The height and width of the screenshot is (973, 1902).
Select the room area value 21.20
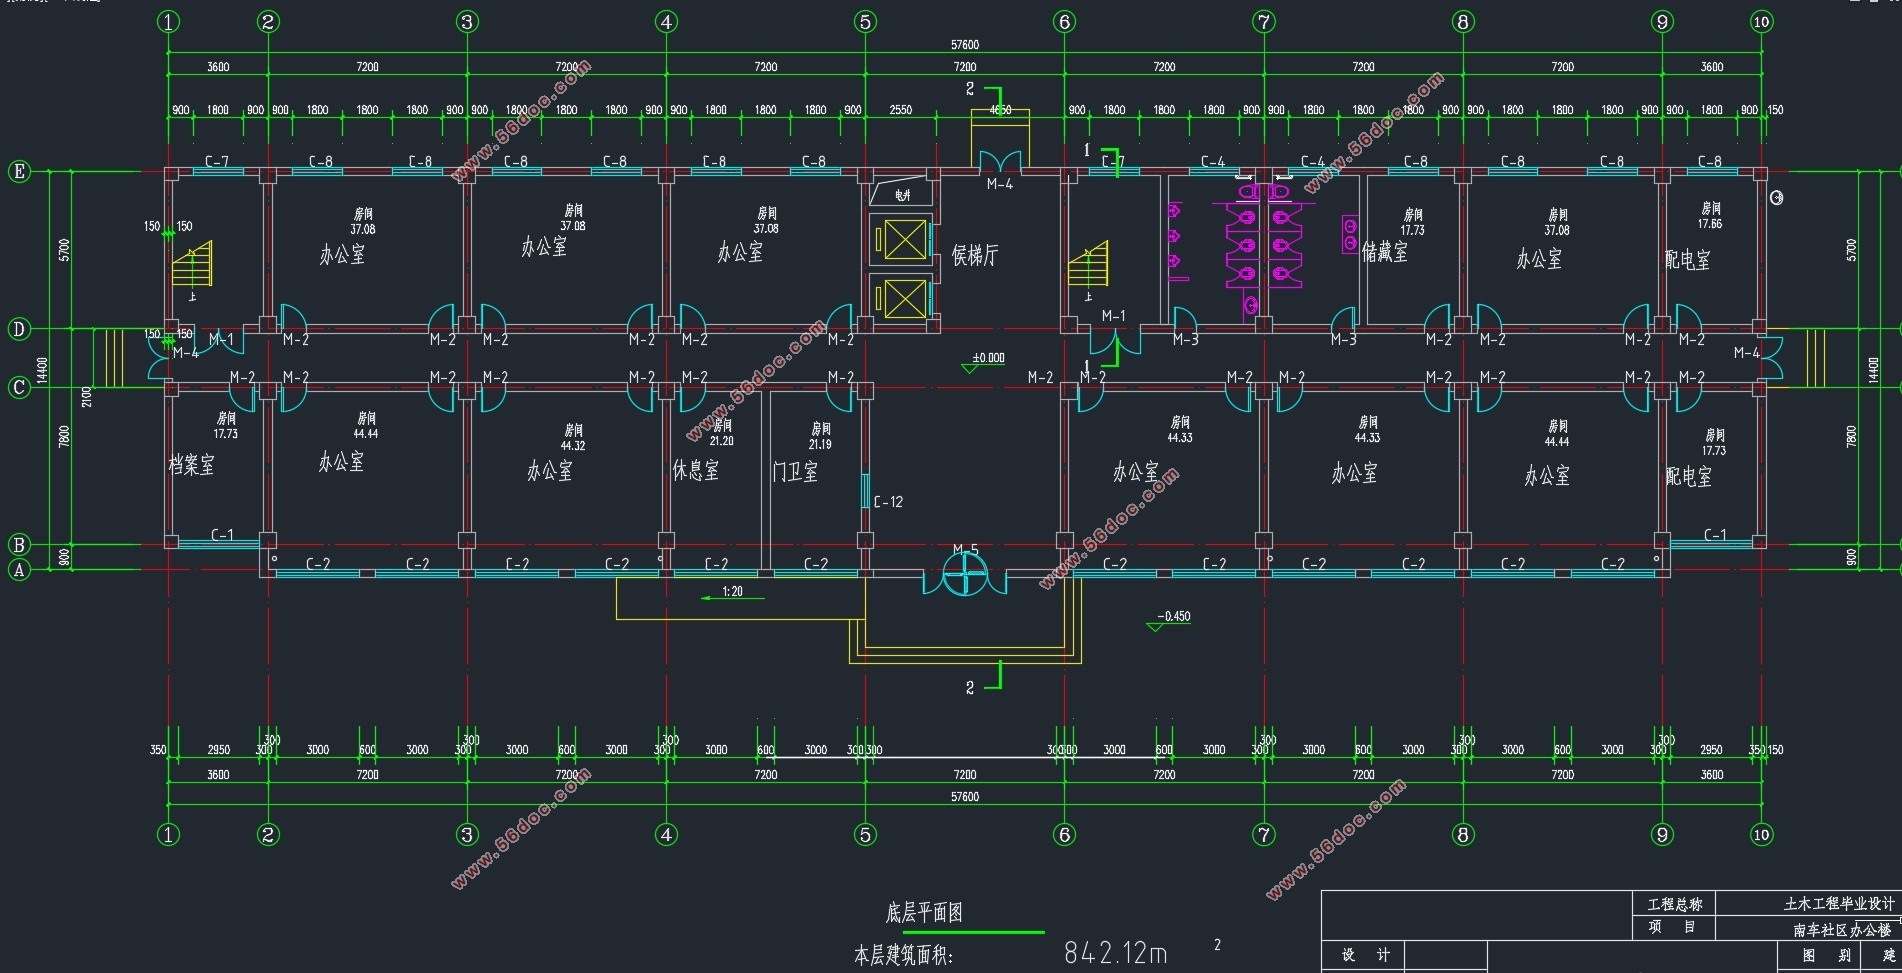click(x=721, y=441)
